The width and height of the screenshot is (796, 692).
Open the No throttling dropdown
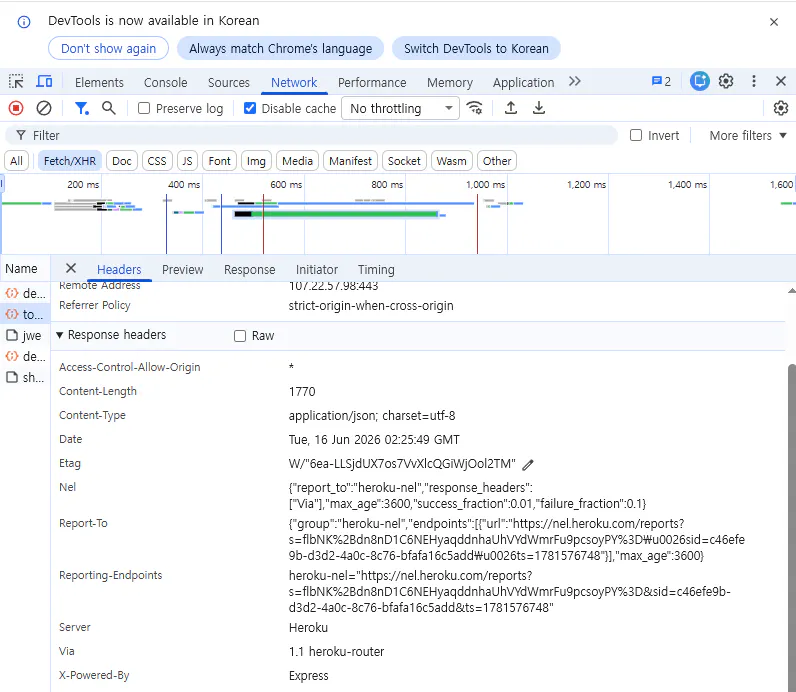[401, 108]
